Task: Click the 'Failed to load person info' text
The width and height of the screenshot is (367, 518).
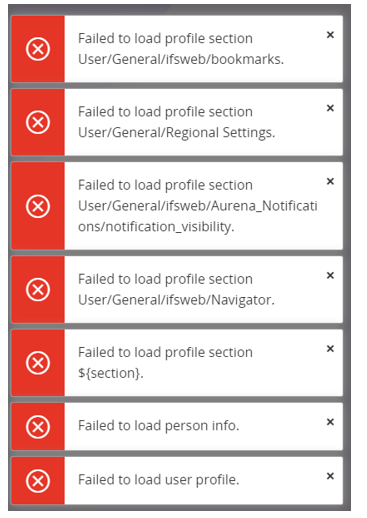Action: coord(159,425)
